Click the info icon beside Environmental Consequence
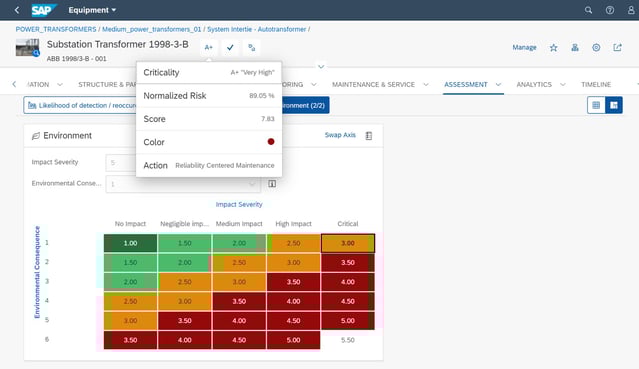The image size is (639, 369). [x=272, y=184]
